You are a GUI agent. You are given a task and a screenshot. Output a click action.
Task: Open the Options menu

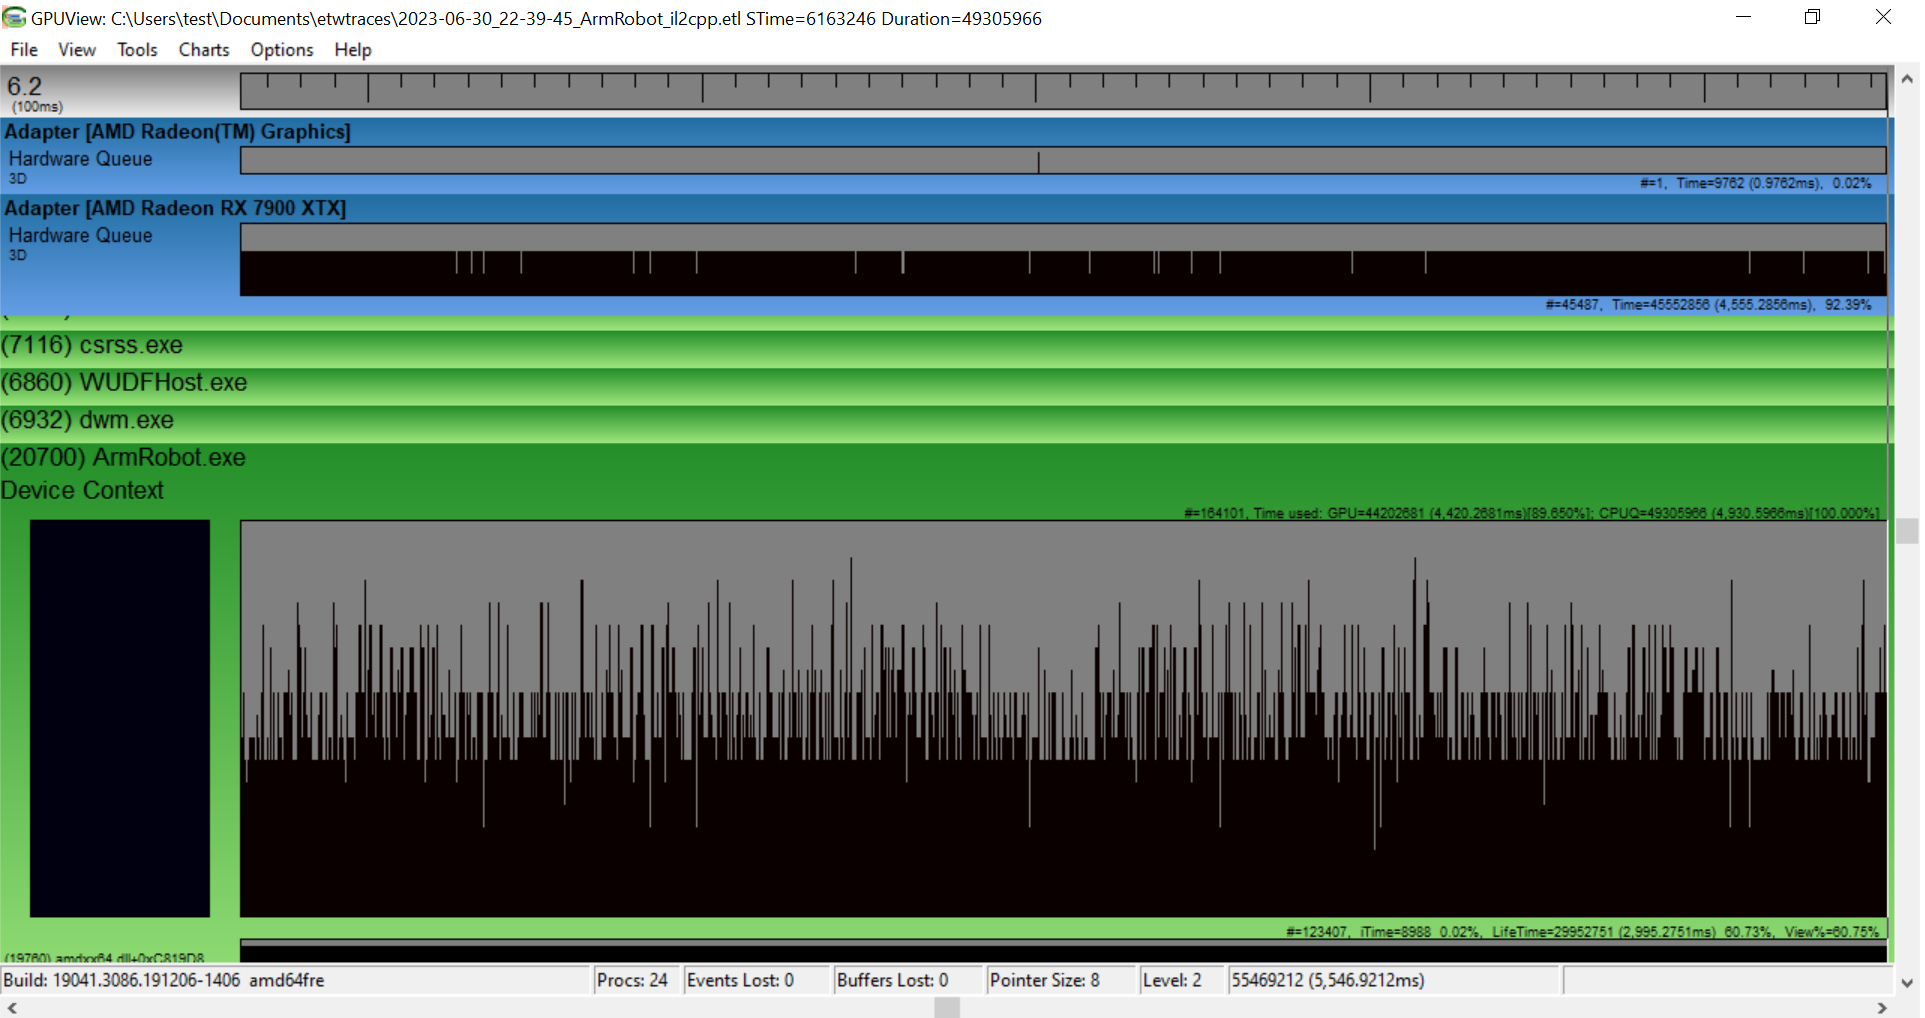[282, 50]
